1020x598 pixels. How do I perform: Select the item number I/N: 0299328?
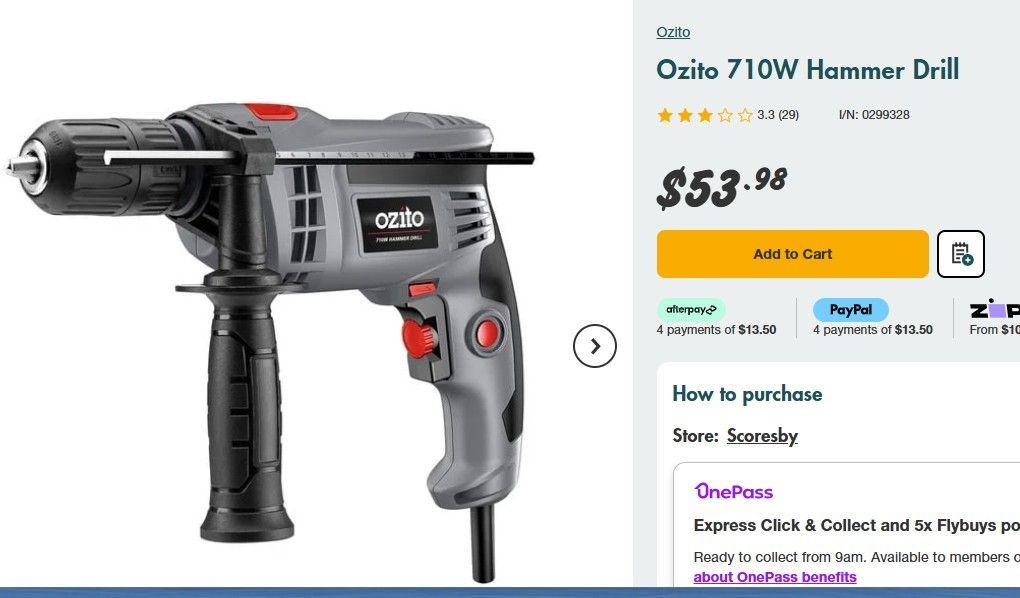click(x=874, y=115)
